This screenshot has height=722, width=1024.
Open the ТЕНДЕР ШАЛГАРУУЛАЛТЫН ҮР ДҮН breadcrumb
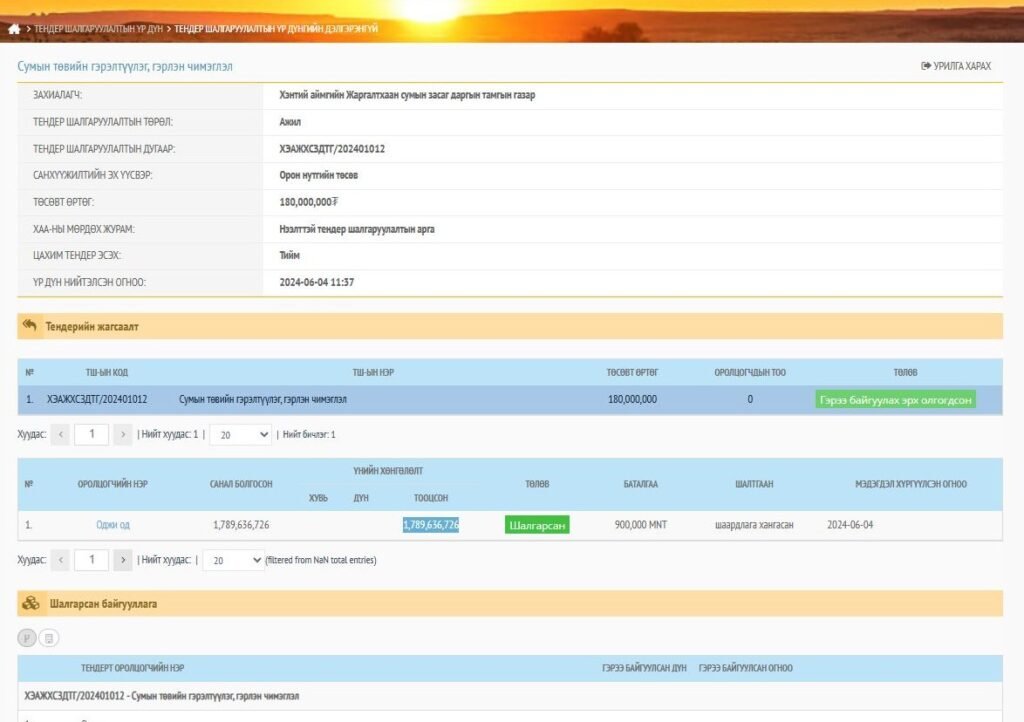click(x=98, y=29)
